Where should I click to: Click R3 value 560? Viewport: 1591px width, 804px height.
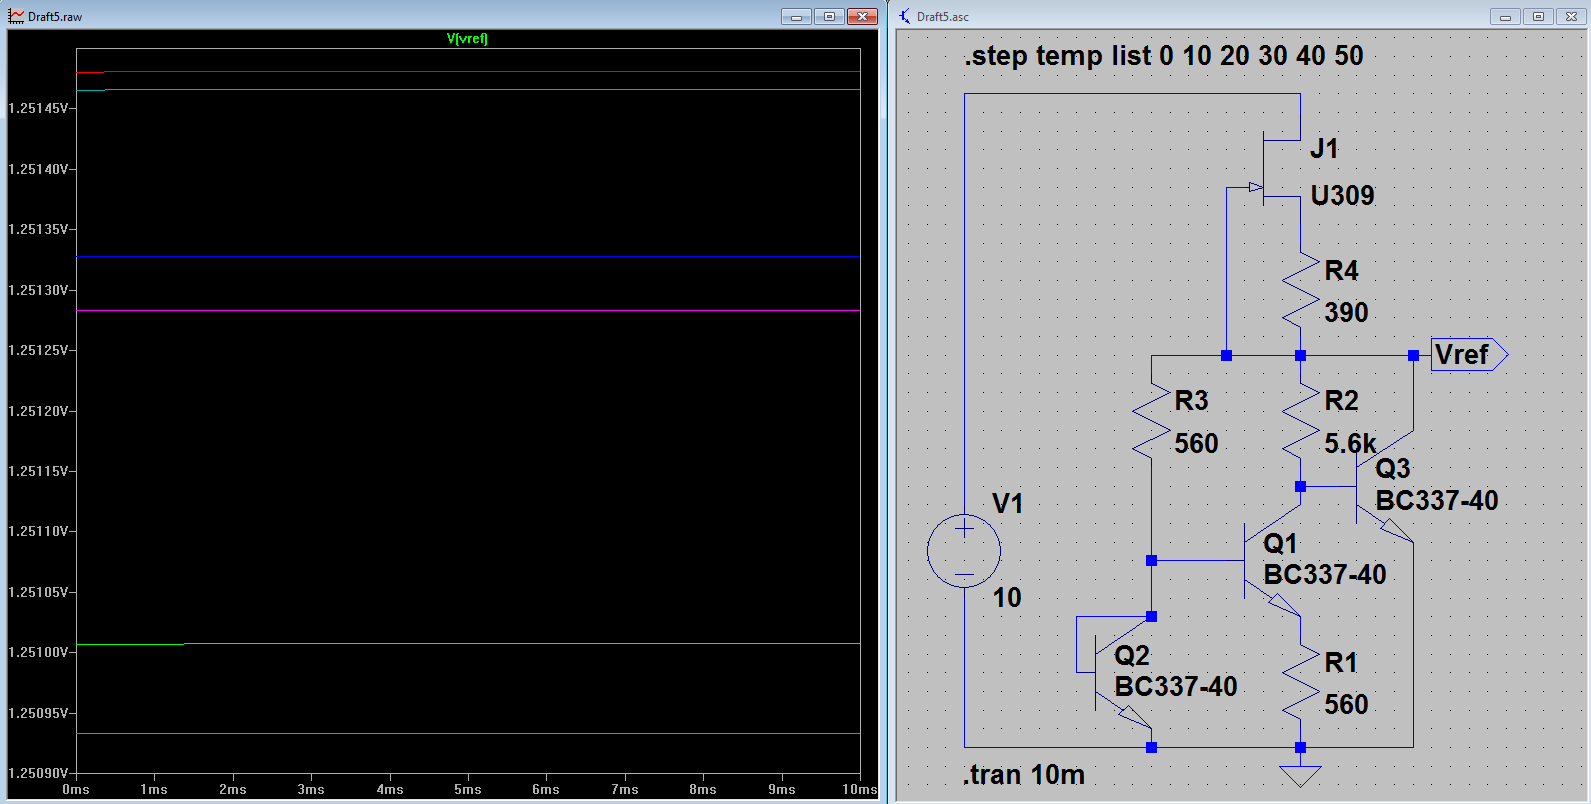pos(1196,444)
